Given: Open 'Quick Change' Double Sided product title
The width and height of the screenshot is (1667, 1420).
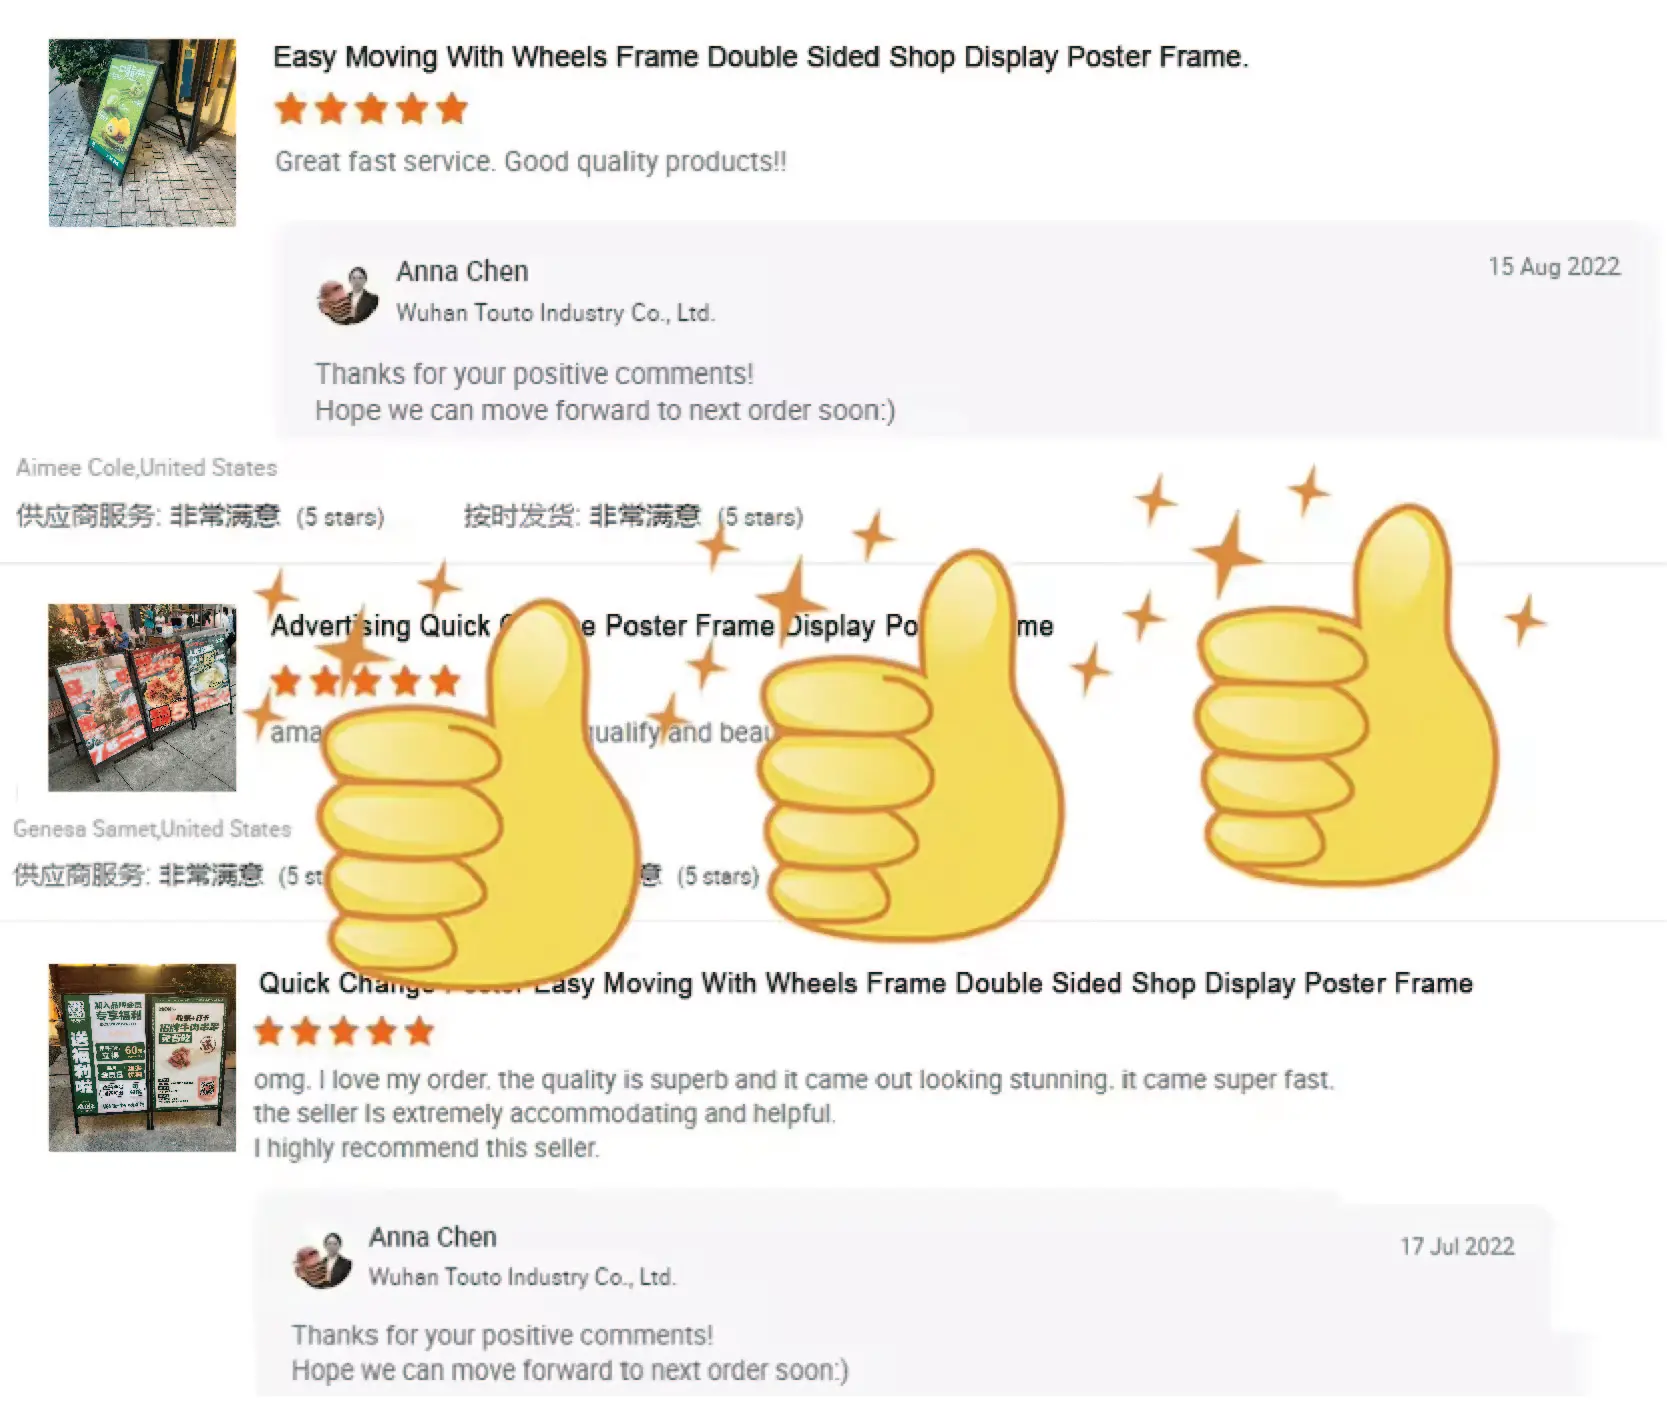Looking at the screenshot, I should (865, 983).
